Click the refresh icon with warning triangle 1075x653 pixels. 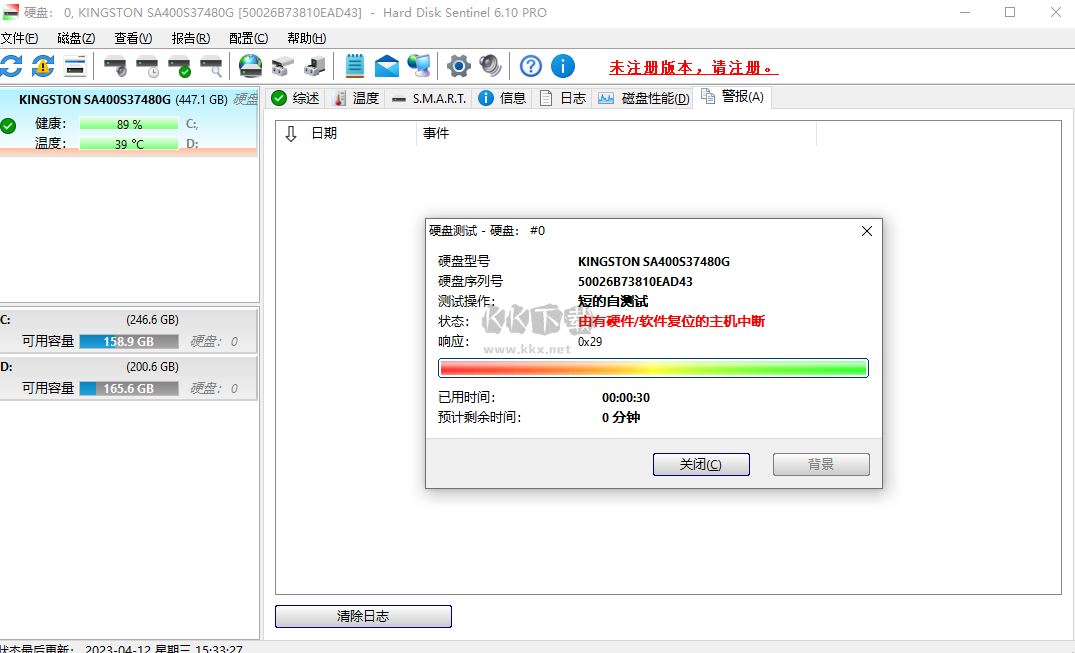point(43,67)
